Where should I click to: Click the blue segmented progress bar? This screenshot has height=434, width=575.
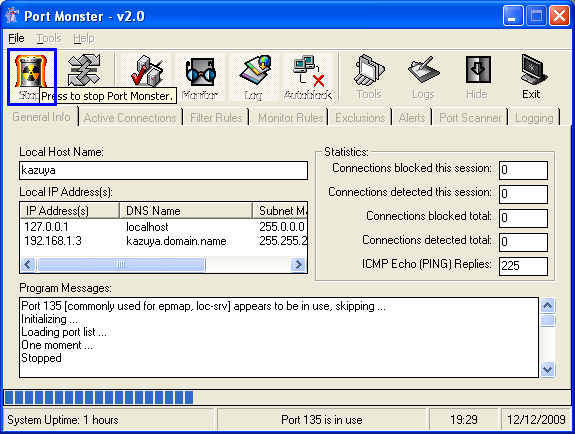click(287, 397)
